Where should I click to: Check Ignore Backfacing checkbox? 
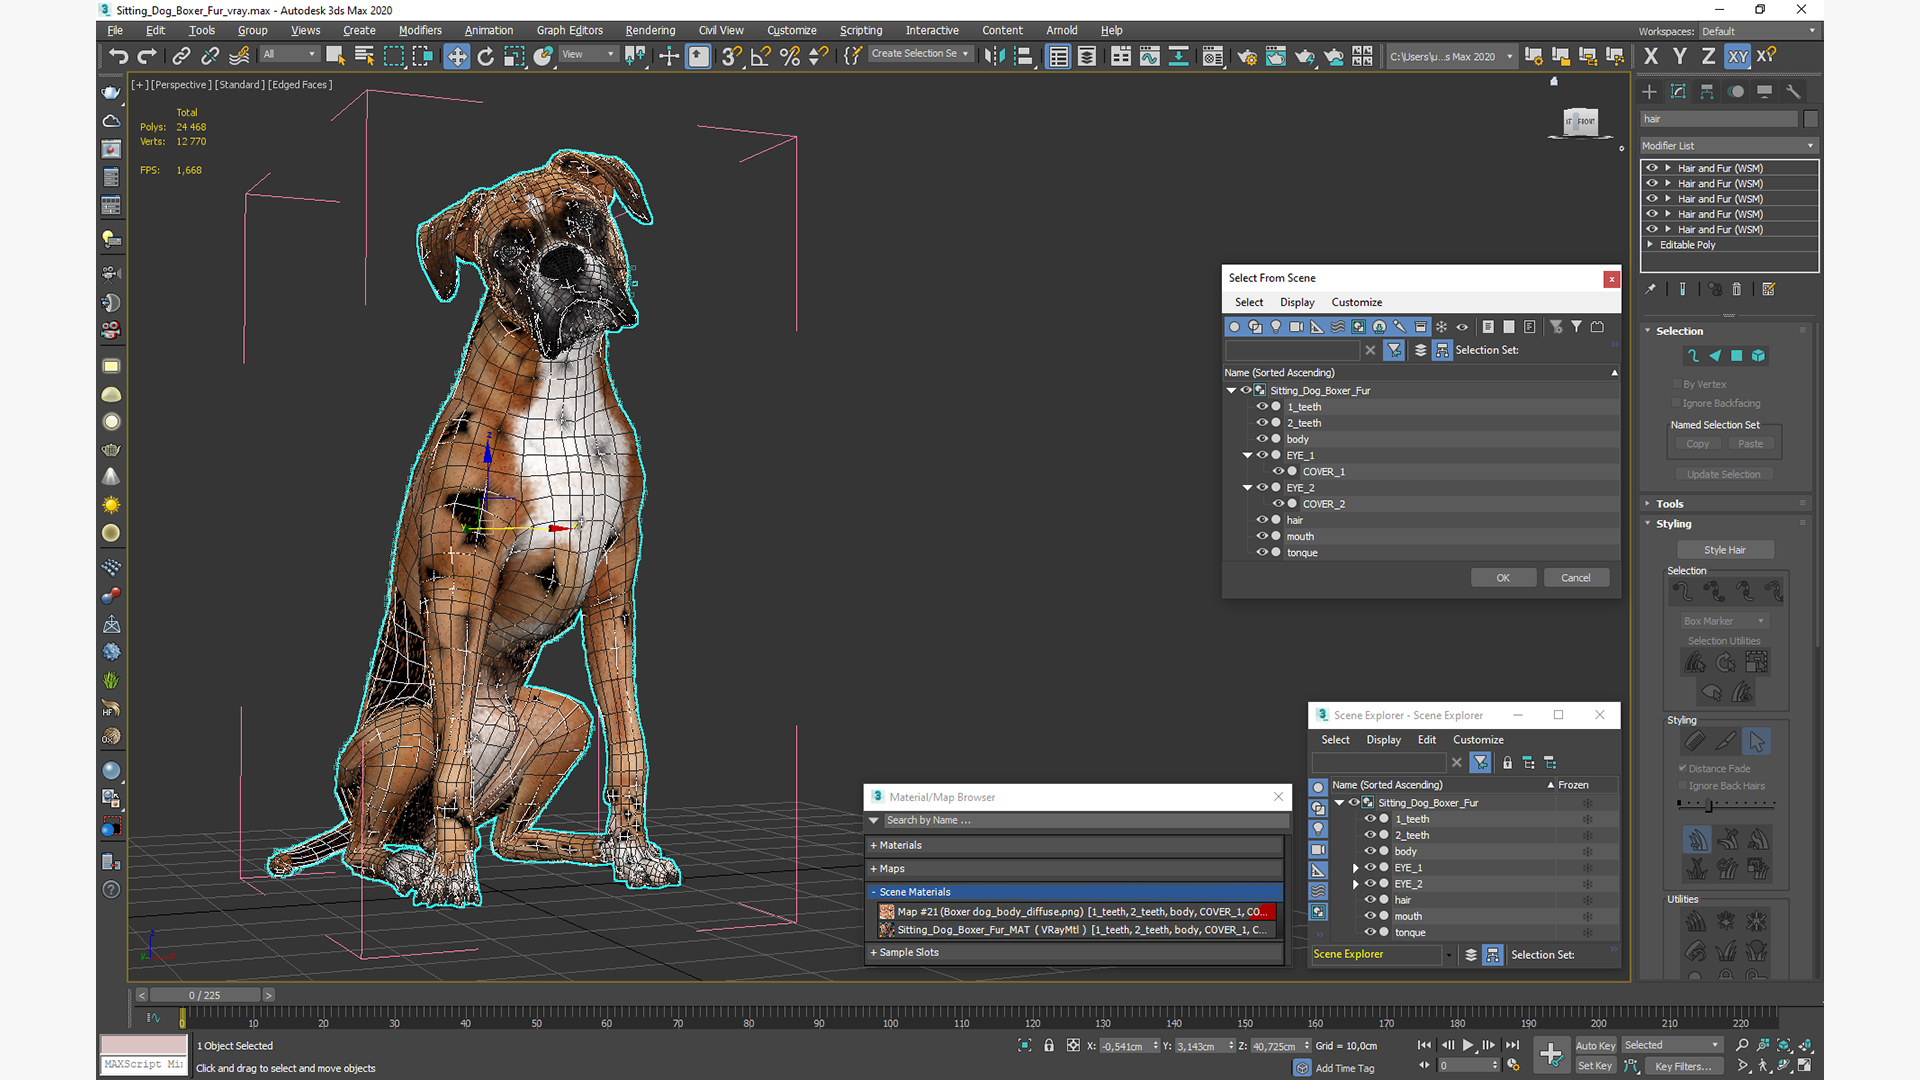click(1677, 403)
